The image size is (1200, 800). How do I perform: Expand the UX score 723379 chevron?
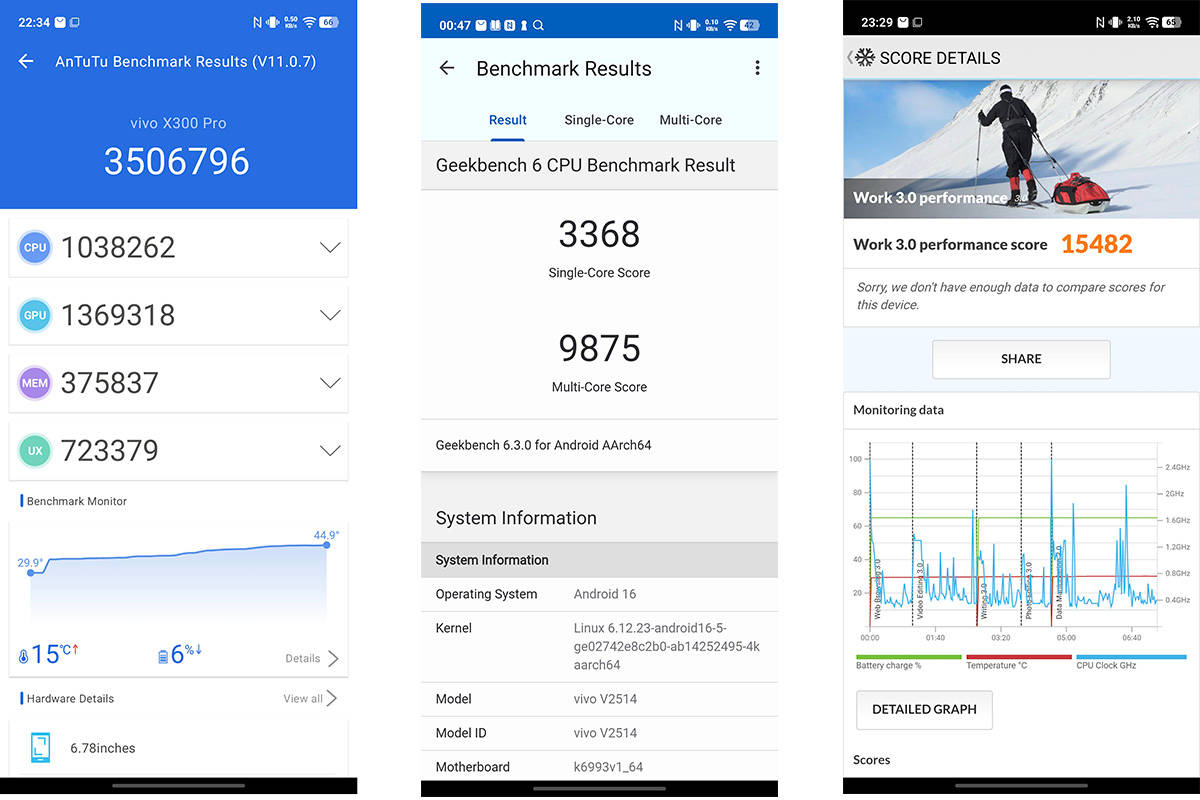[x=330, y=451]
